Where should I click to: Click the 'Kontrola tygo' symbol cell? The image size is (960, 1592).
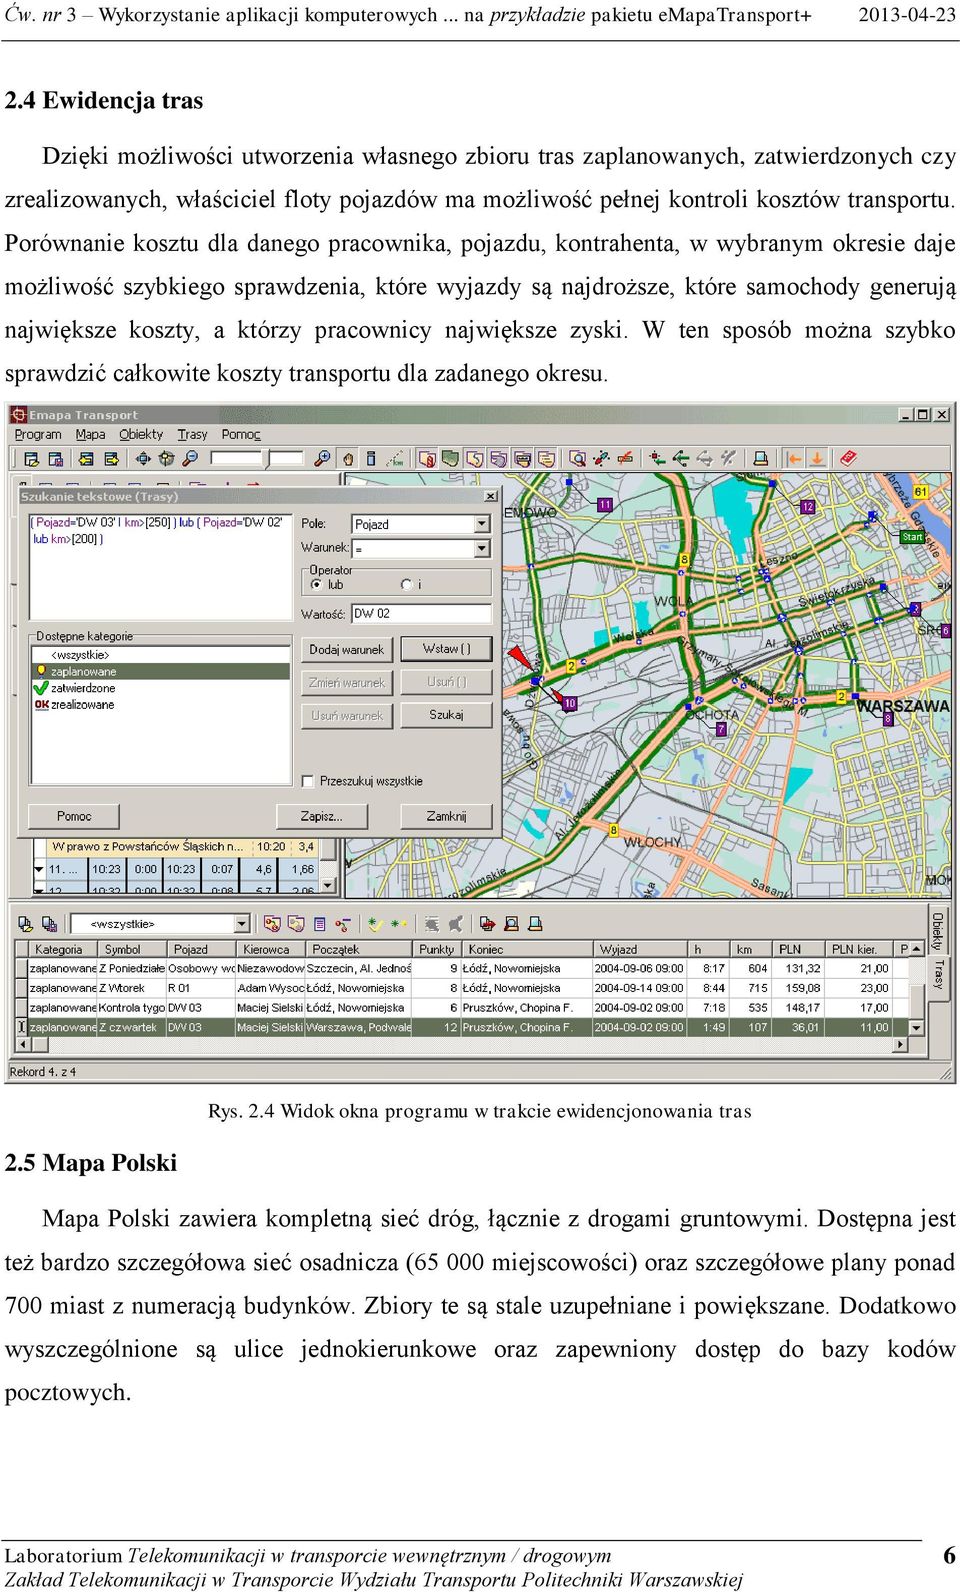131,1008
